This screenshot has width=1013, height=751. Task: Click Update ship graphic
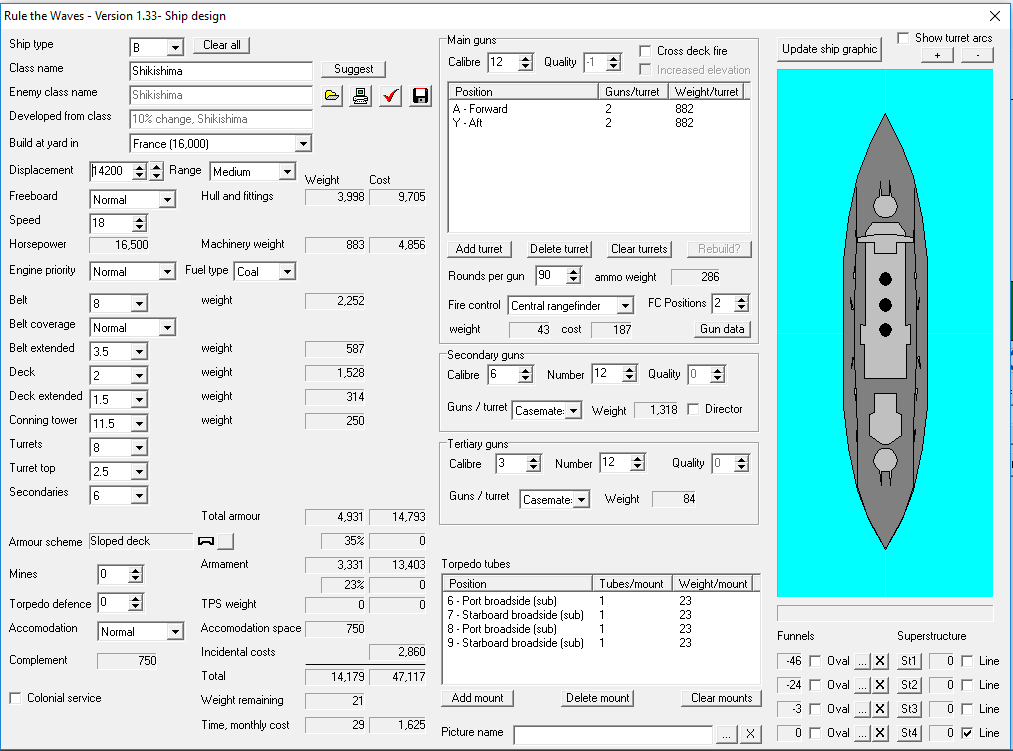[829, 49]
